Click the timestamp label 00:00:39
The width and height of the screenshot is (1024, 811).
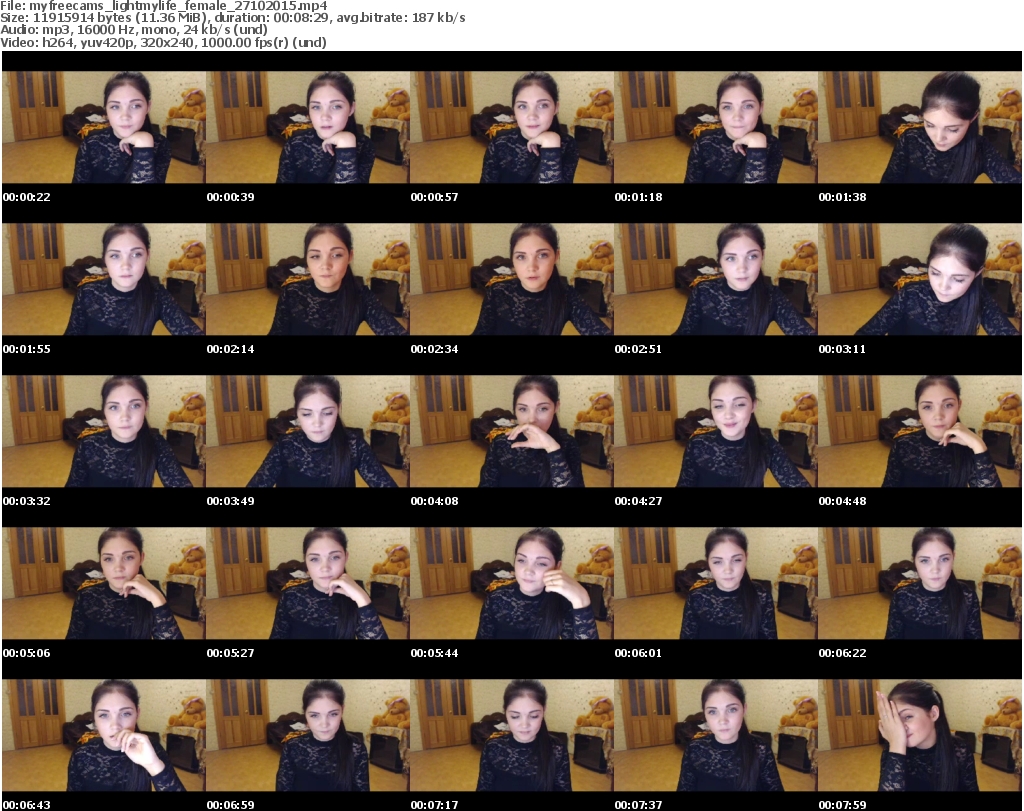(231, 197)
